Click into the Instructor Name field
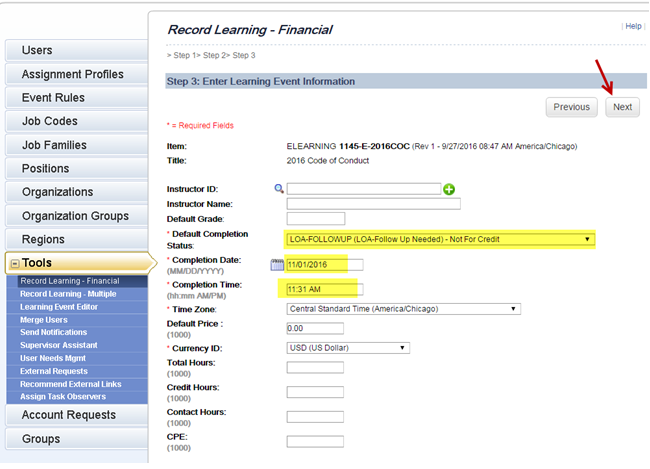This screenshot has width=650, height=469. pyautogui.click(x=374, y=204)
